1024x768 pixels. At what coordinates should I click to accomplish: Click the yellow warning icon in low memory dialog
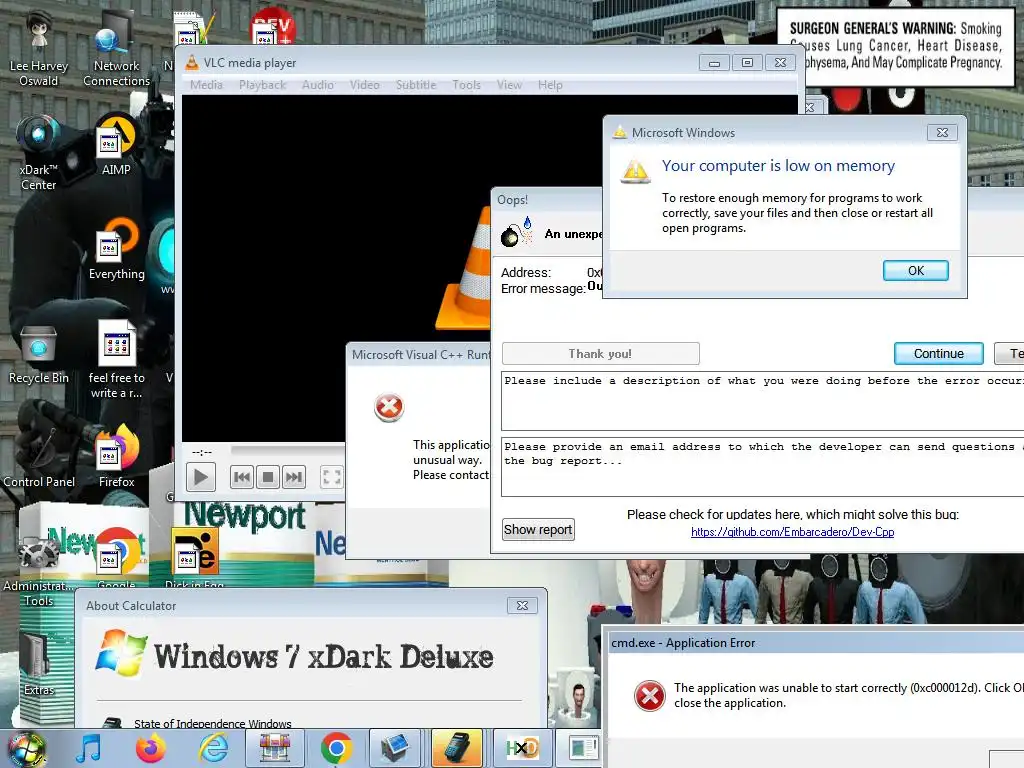(x=635, y=171)
